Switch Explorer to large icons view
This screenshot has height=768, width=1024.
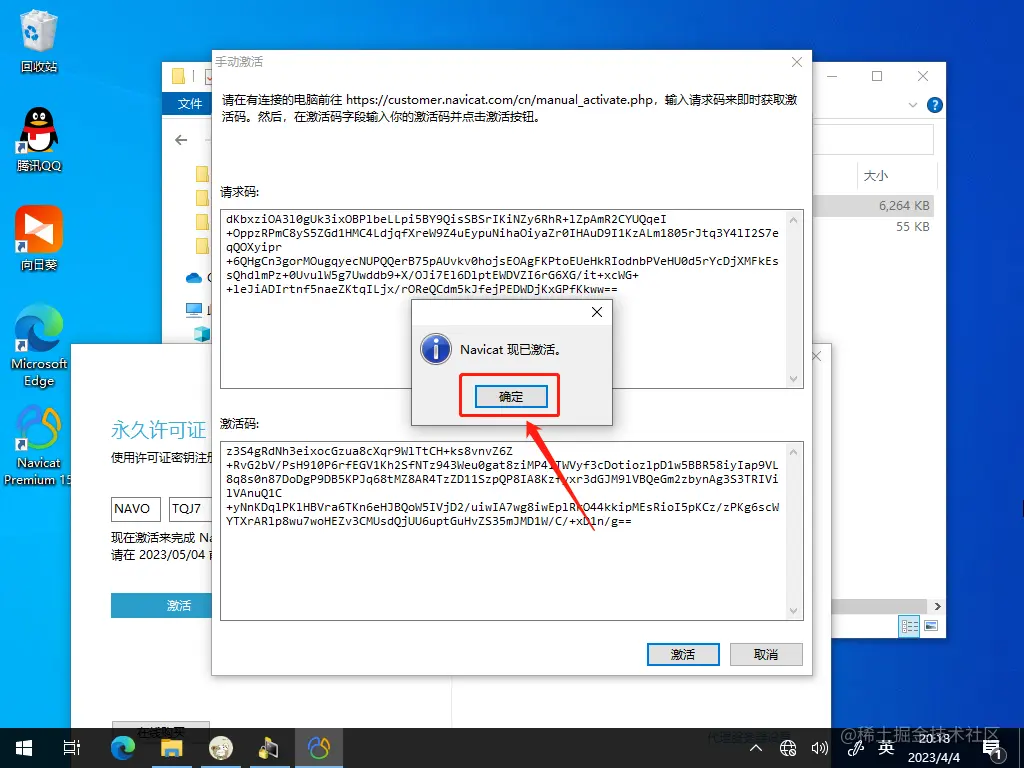point(931,626)
